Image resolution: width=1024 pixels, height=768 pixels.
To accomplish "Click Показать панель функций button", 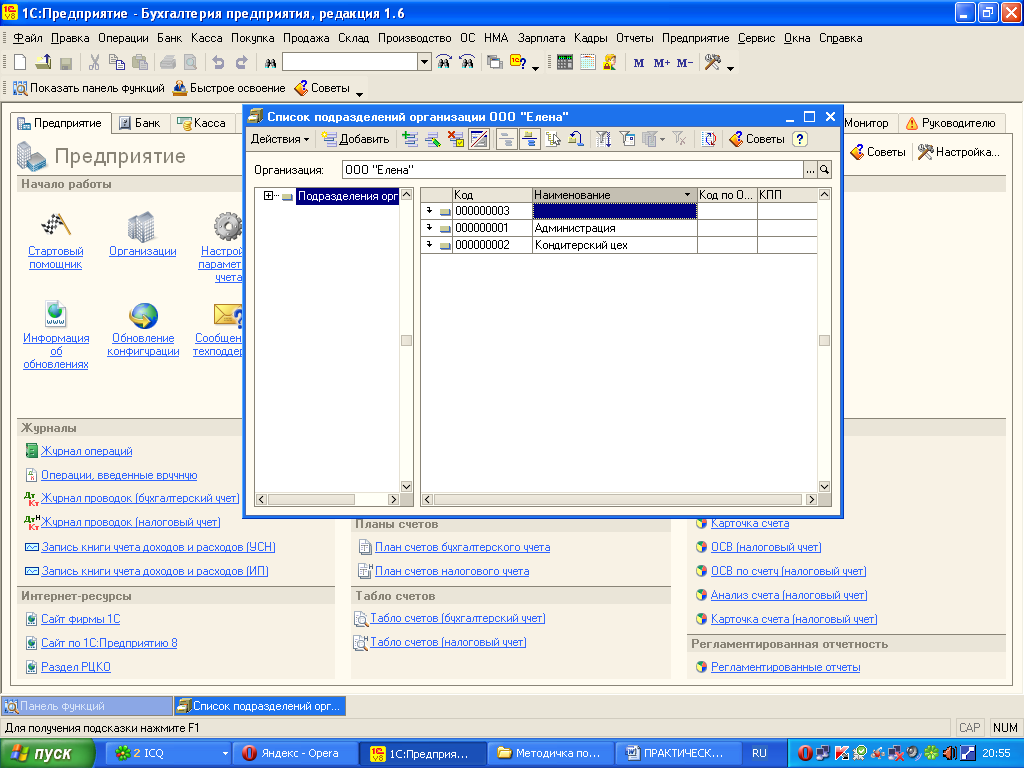I will (89, 88).
